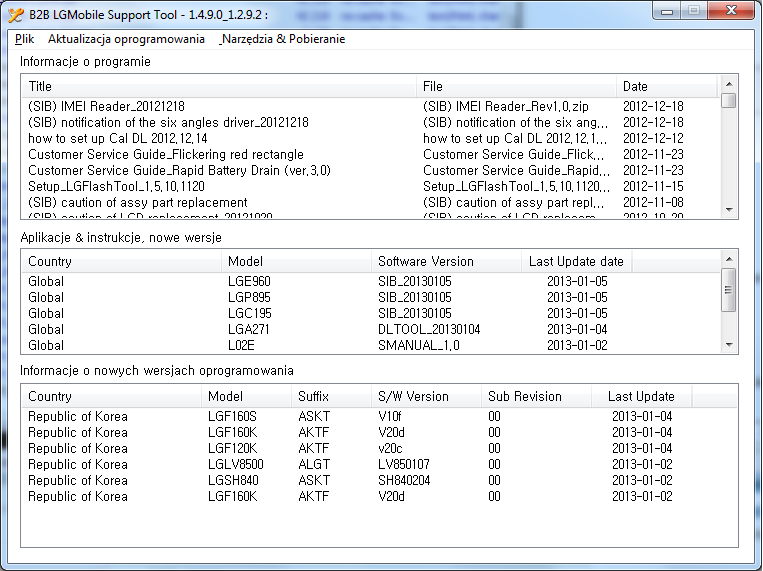The height and width of the screenshot is (571, 763).
Task: Click Sub Revision column header
Action: click(536, 396)
